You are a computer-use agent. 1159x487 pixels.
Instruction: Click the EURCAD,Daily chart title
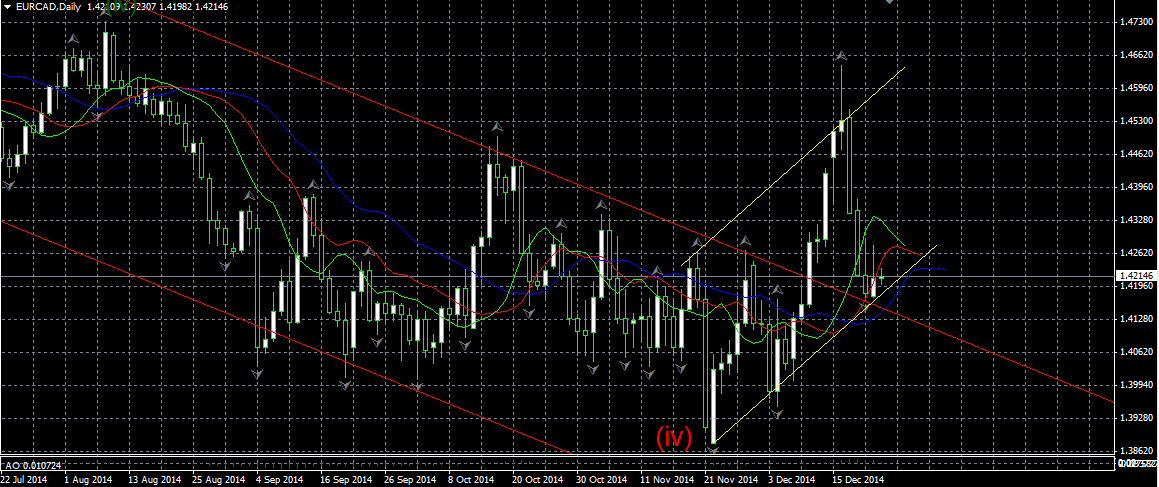[47, 7]
